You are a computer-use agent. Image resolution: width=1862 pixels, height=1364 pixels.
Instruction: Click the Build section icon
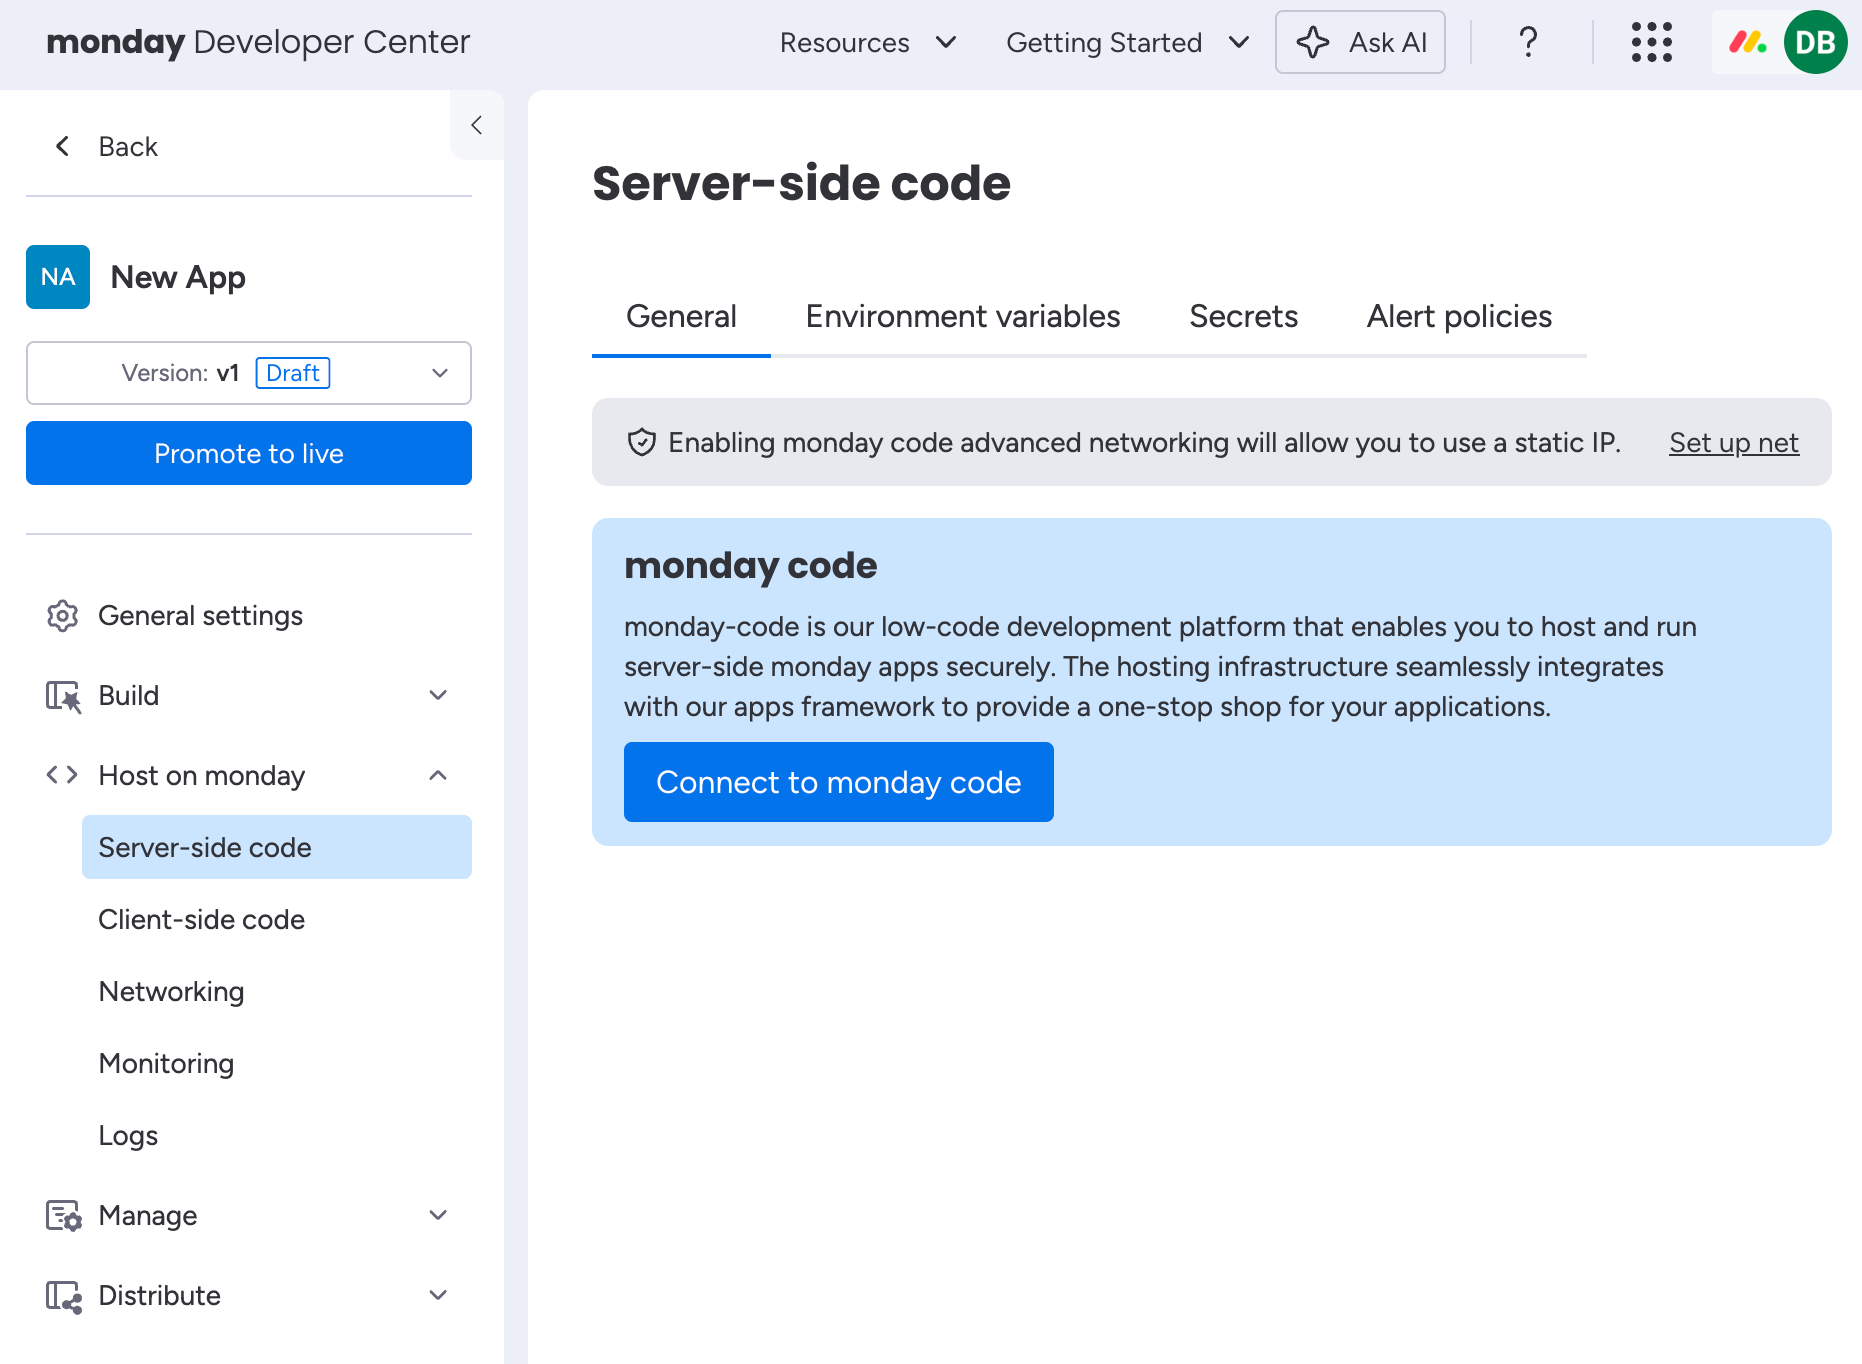tap(63, 696)
